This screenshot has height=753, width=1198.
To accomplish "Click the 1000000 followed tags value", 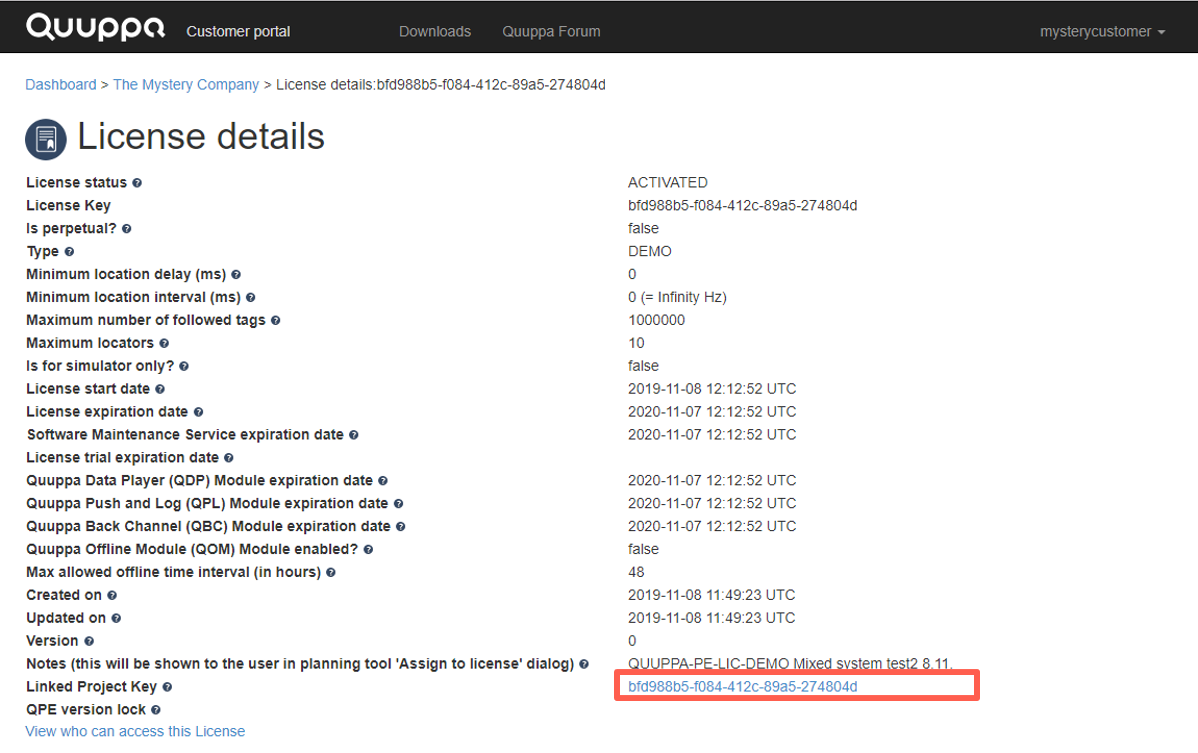I will click(x=656, y=320).
